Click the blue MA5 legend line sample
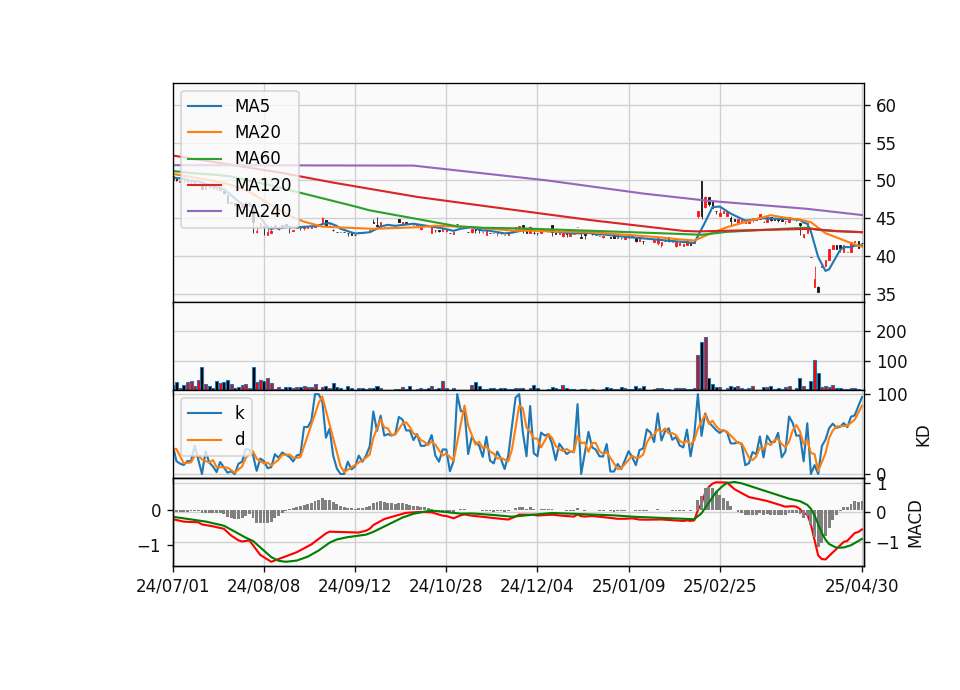960x690 pixels. point(204,106)
